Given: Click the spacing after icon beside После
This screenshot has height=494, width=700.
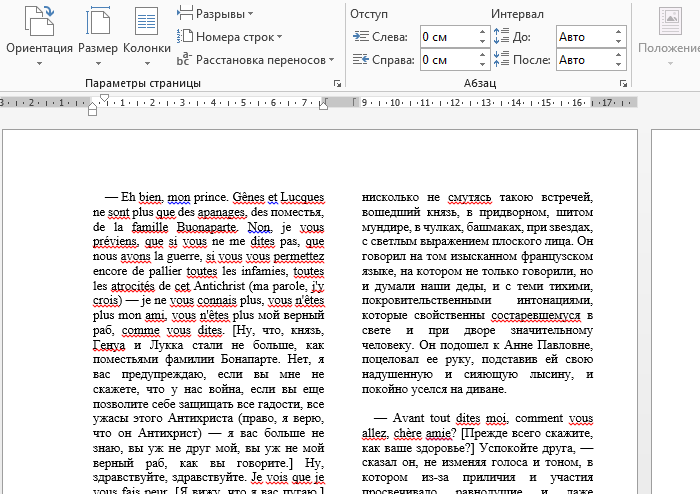Looking at the screenshot, I should pyautogui.click(x=501, y=59).
